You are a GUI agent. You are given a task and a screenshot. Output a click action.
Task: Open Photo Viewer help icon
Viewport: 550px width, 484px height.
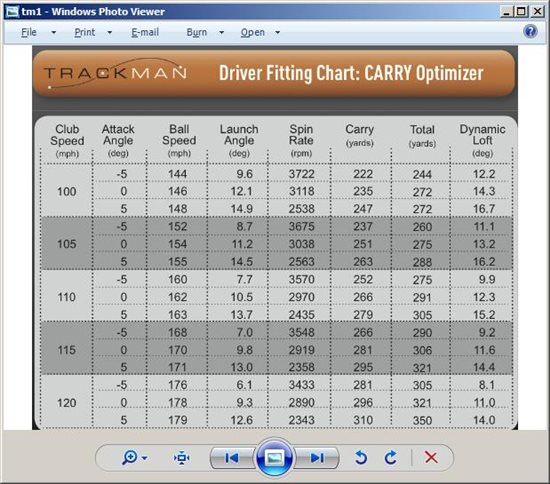pyautogui.click(x=530, y=32)
